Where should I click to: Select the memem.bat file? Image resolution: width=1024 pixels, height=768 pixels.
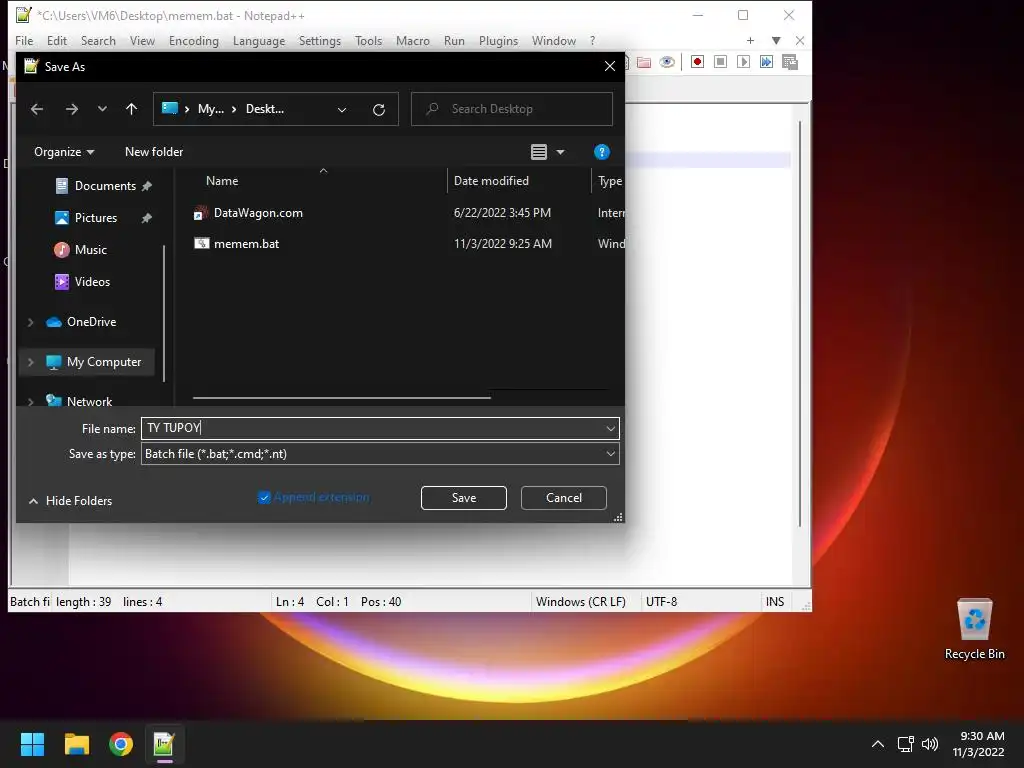pos(246,244)
